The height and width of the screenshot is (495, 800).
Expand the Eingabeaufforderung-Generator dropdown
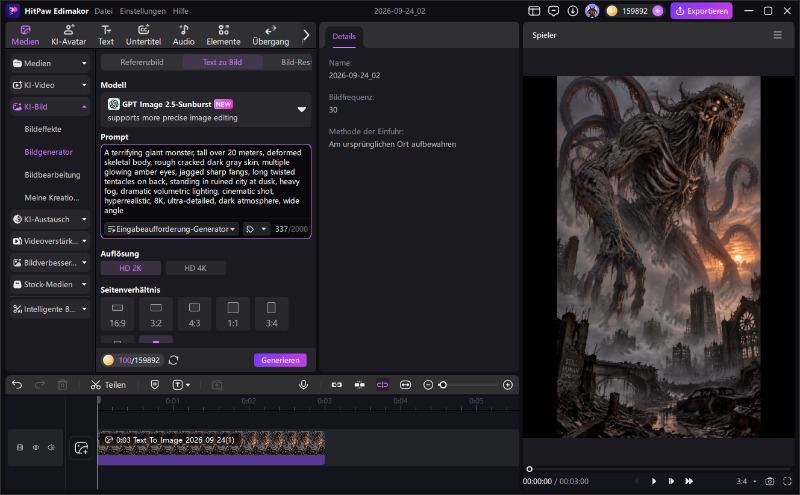(x=171, y=229)
